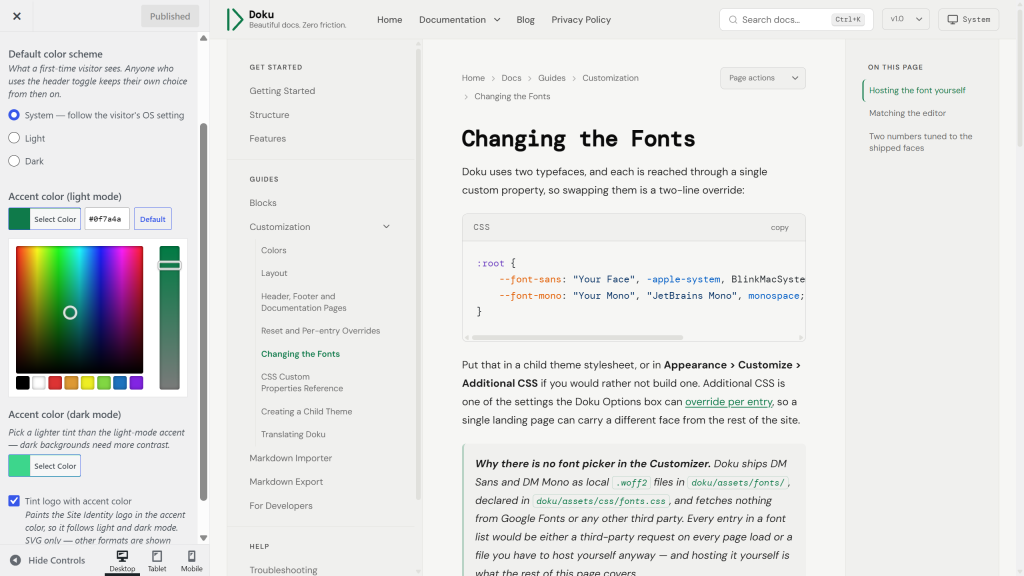1024x576 pixels.
Task: Open Features page in sidebar
Action: pos(267,138)
